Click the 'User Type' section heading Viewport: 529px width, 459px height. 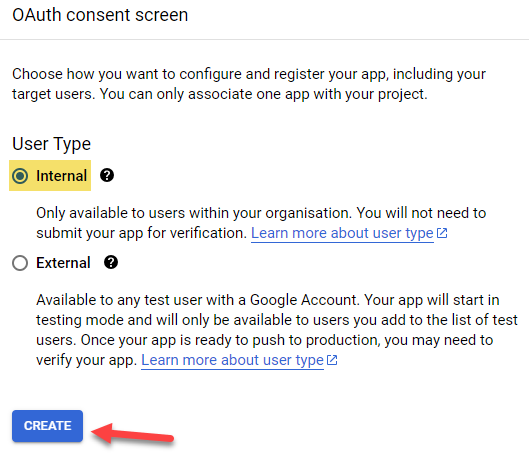tap(51, 144)
